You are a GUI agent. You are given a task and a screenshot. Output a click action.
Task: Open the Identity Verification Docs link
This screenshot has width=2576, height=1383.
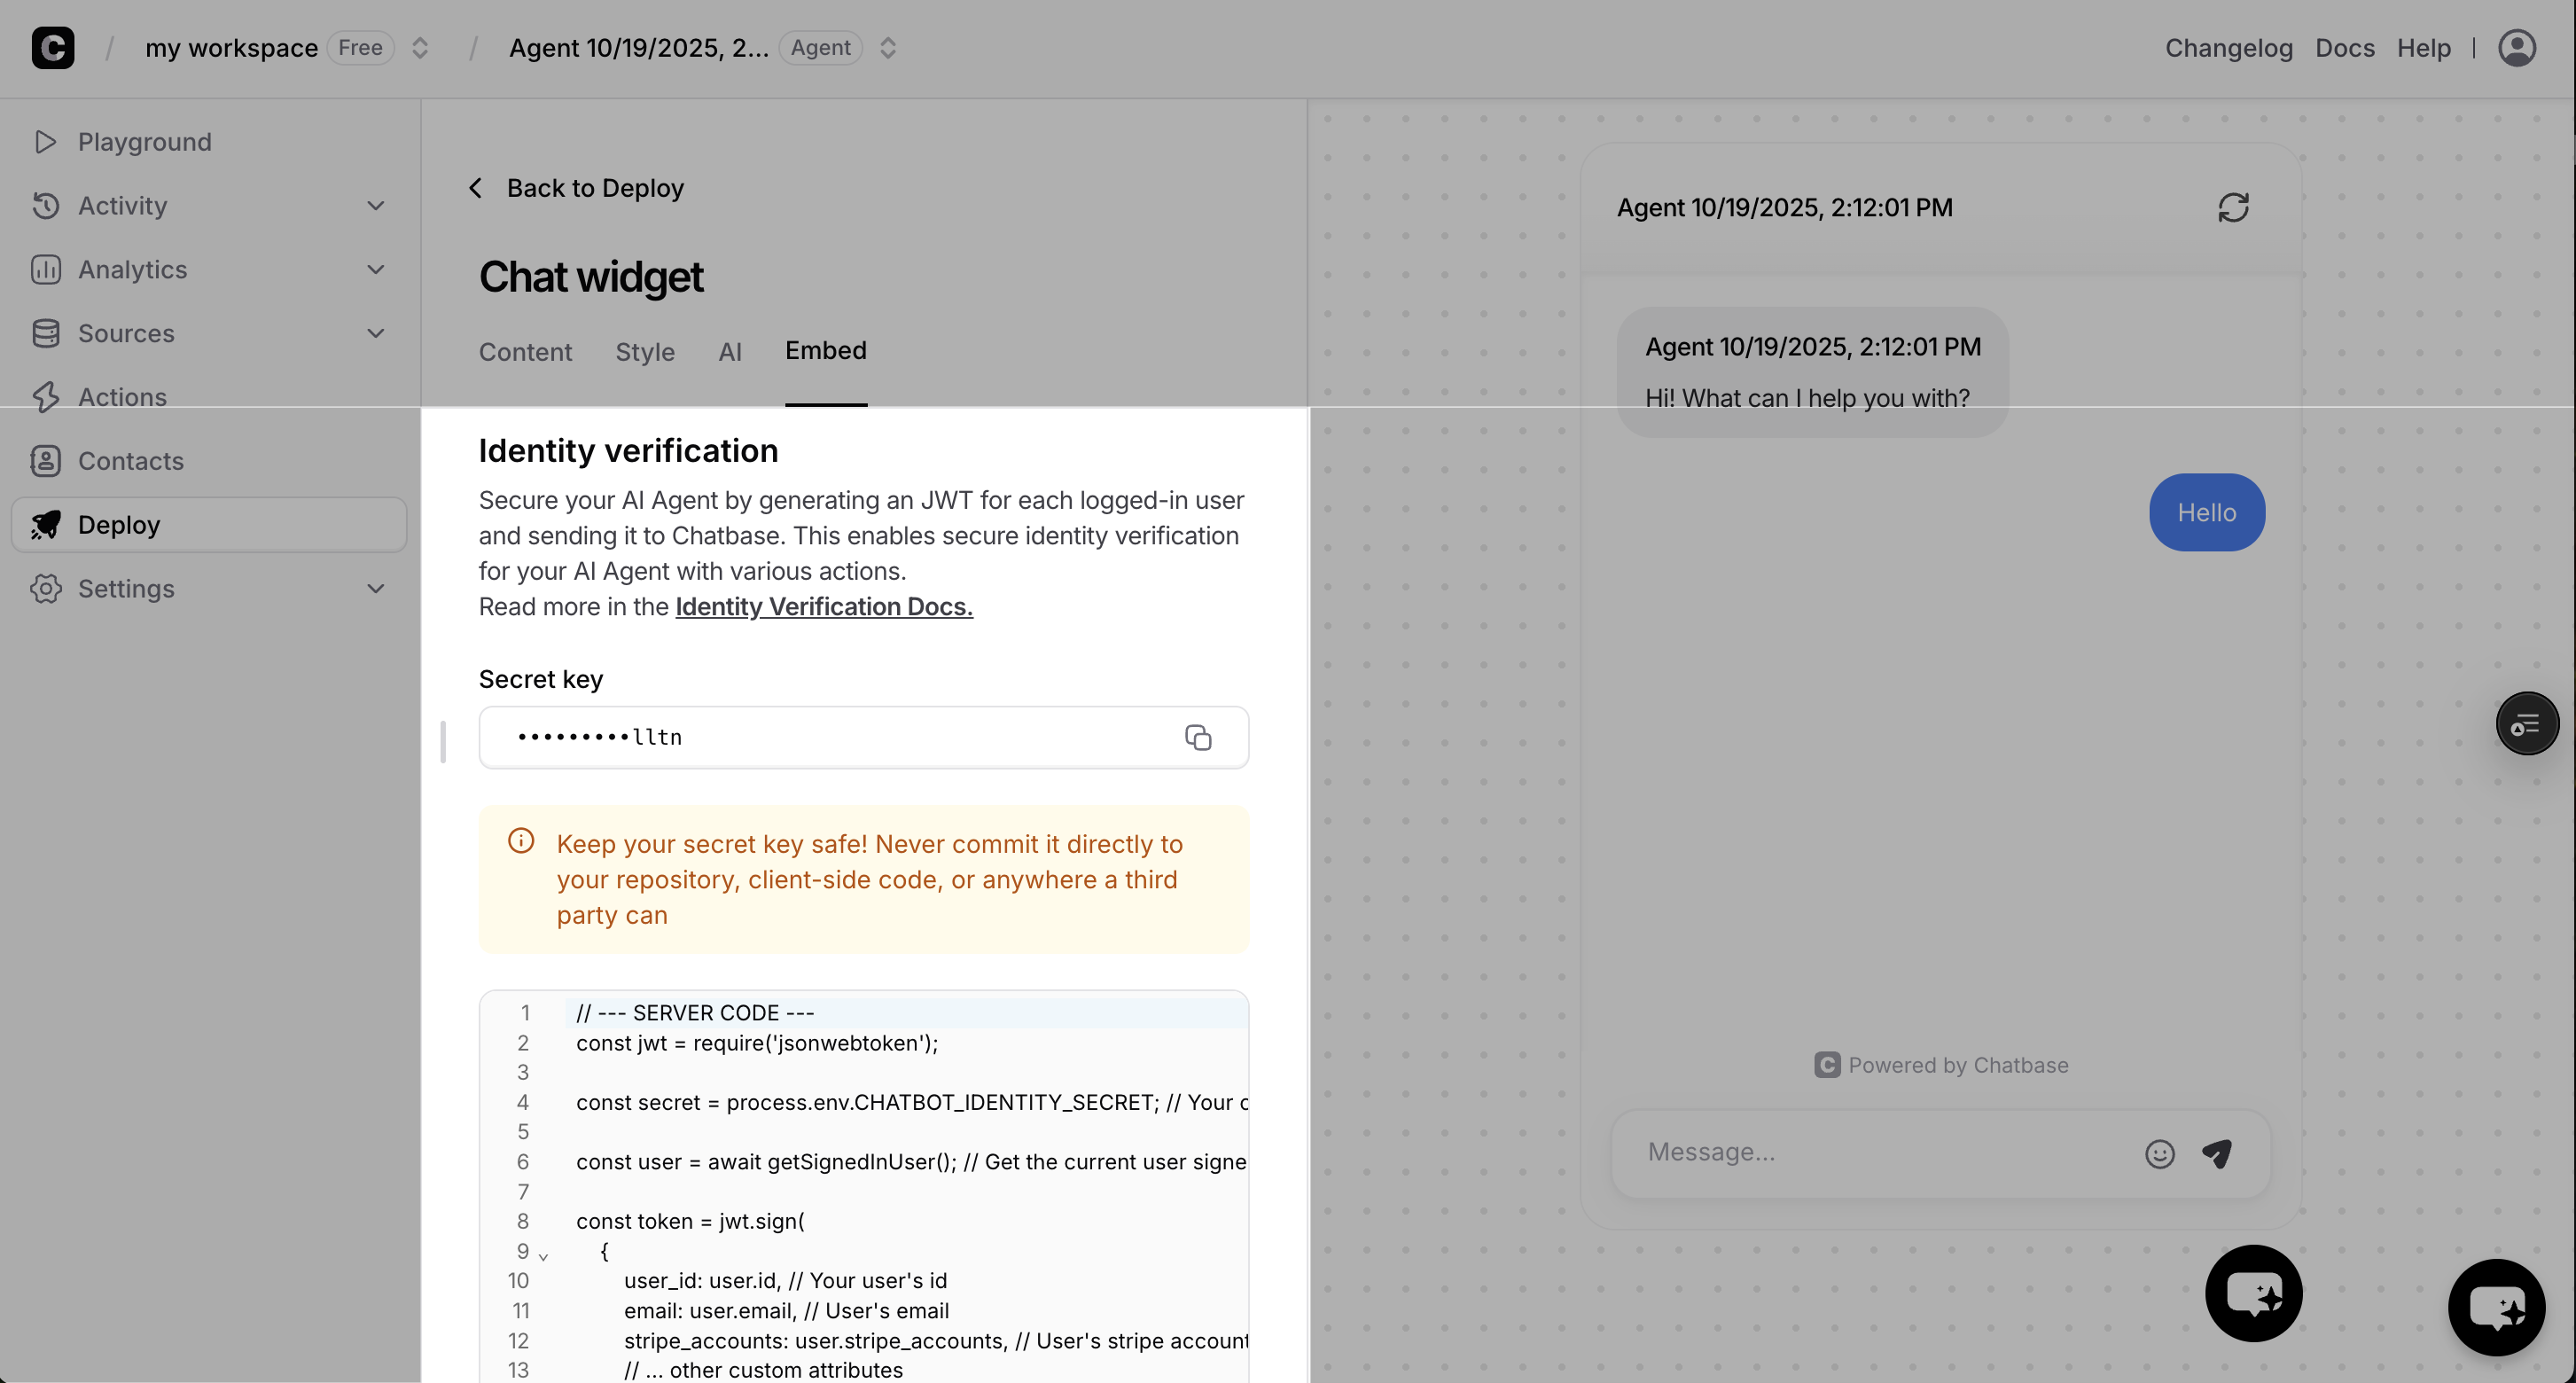(823, 606)
